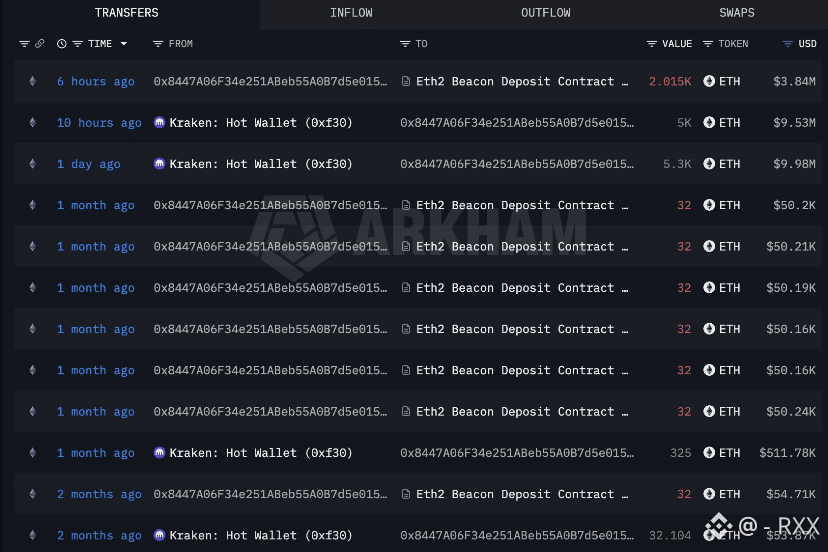Click the USD amount '$511.78K'
Image resolution: width=828 pixels, height=552 pixels.
(787, 453)
